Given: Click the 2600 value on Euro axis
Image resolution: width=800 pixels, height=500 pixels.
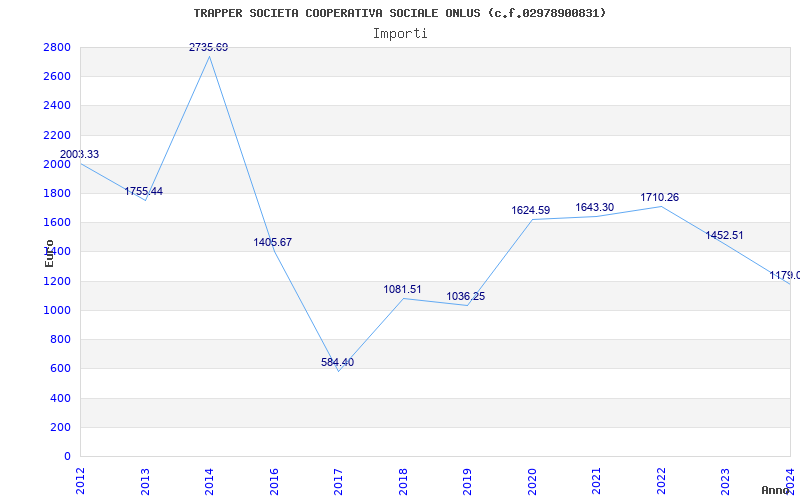Looking at the screenshot, I should pyautogui.click(x=57, y=77).
